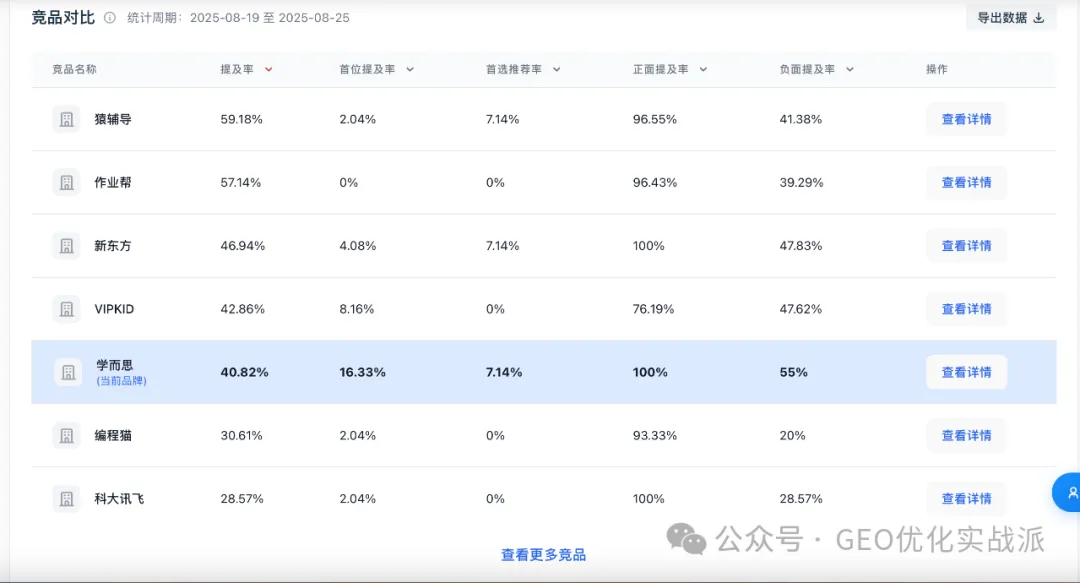Click the building icon for VIPKID
The width and height of the screenshot is (1080, 583).
pyautogui.click(x=67, y=309)
